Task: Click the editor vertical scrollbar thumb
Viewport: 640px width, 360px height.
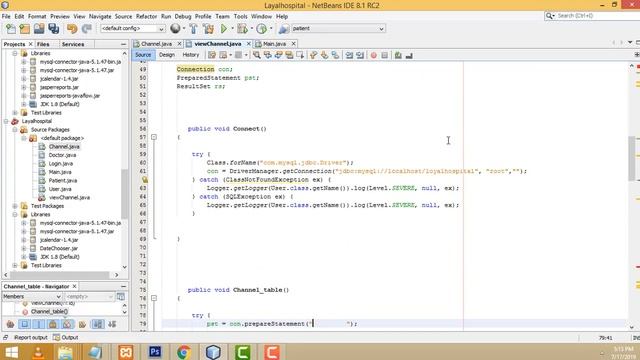Action: pyautogui.click(x=632, y=158)
